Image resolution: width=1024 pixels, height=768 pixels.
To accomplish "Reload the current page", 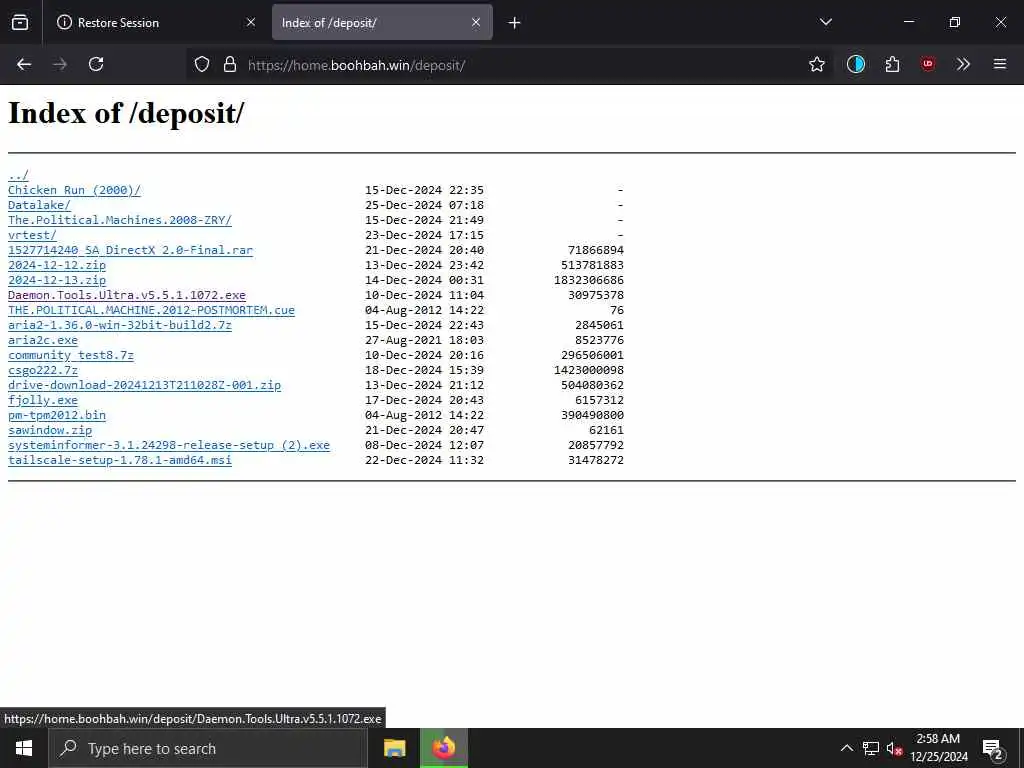I will pyautogui.click(x=96, y=64).
